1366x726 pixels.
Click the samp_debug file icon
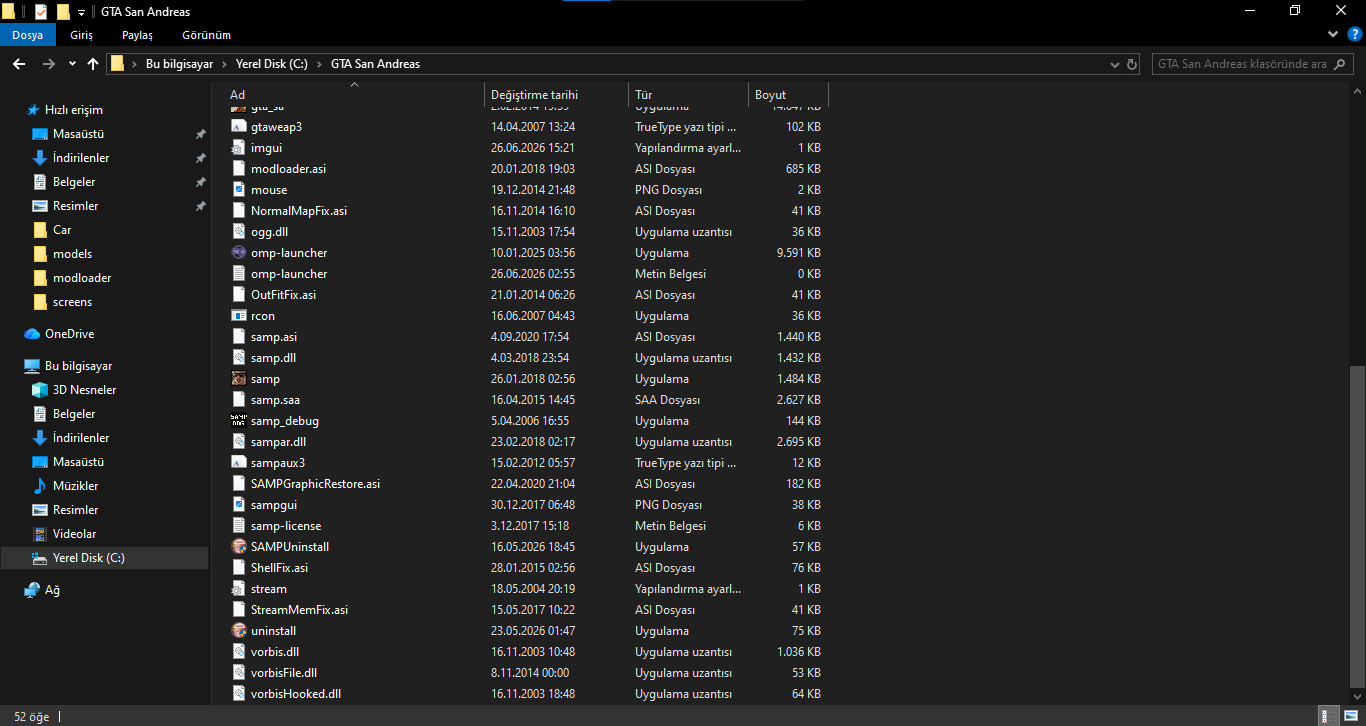click(239, 421)
